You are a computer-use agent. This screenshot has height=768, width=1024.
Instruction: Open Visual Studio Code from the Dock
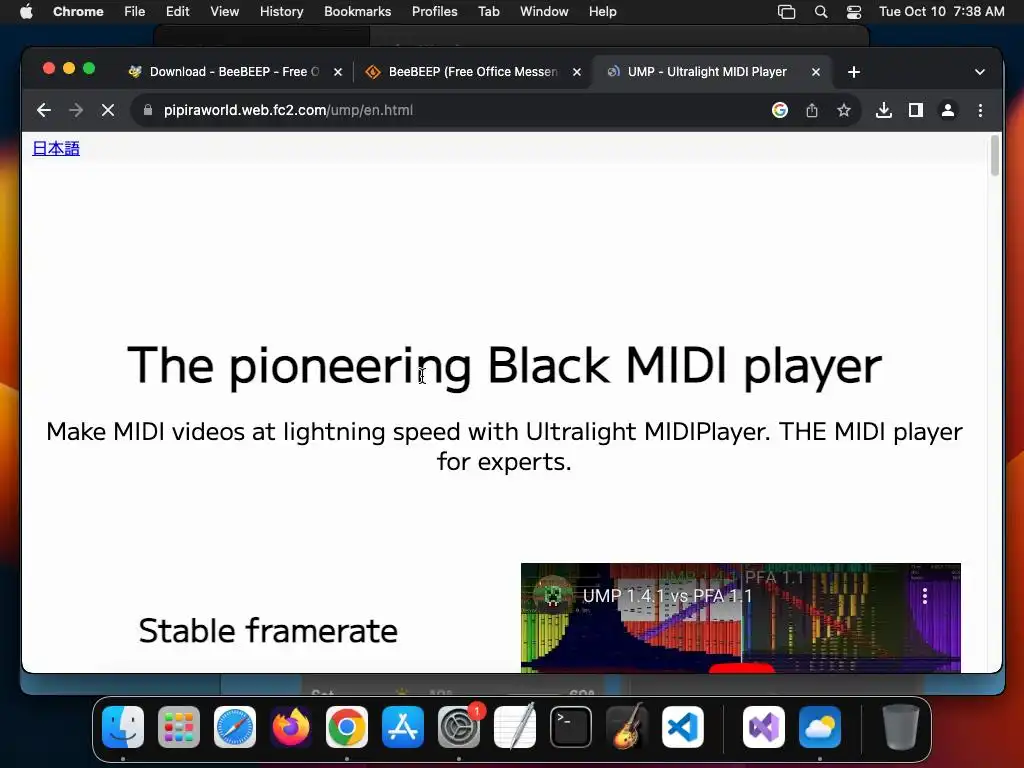682,727
